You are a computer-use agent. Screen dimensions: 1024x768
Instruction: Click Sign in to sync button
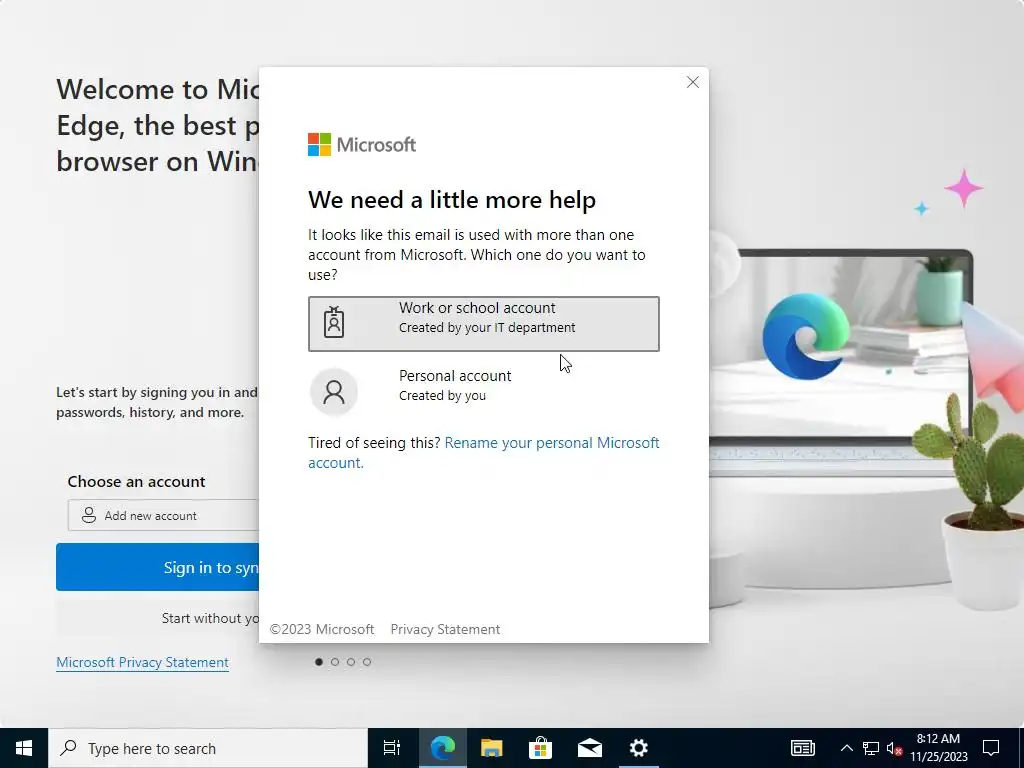pos(157,567)
